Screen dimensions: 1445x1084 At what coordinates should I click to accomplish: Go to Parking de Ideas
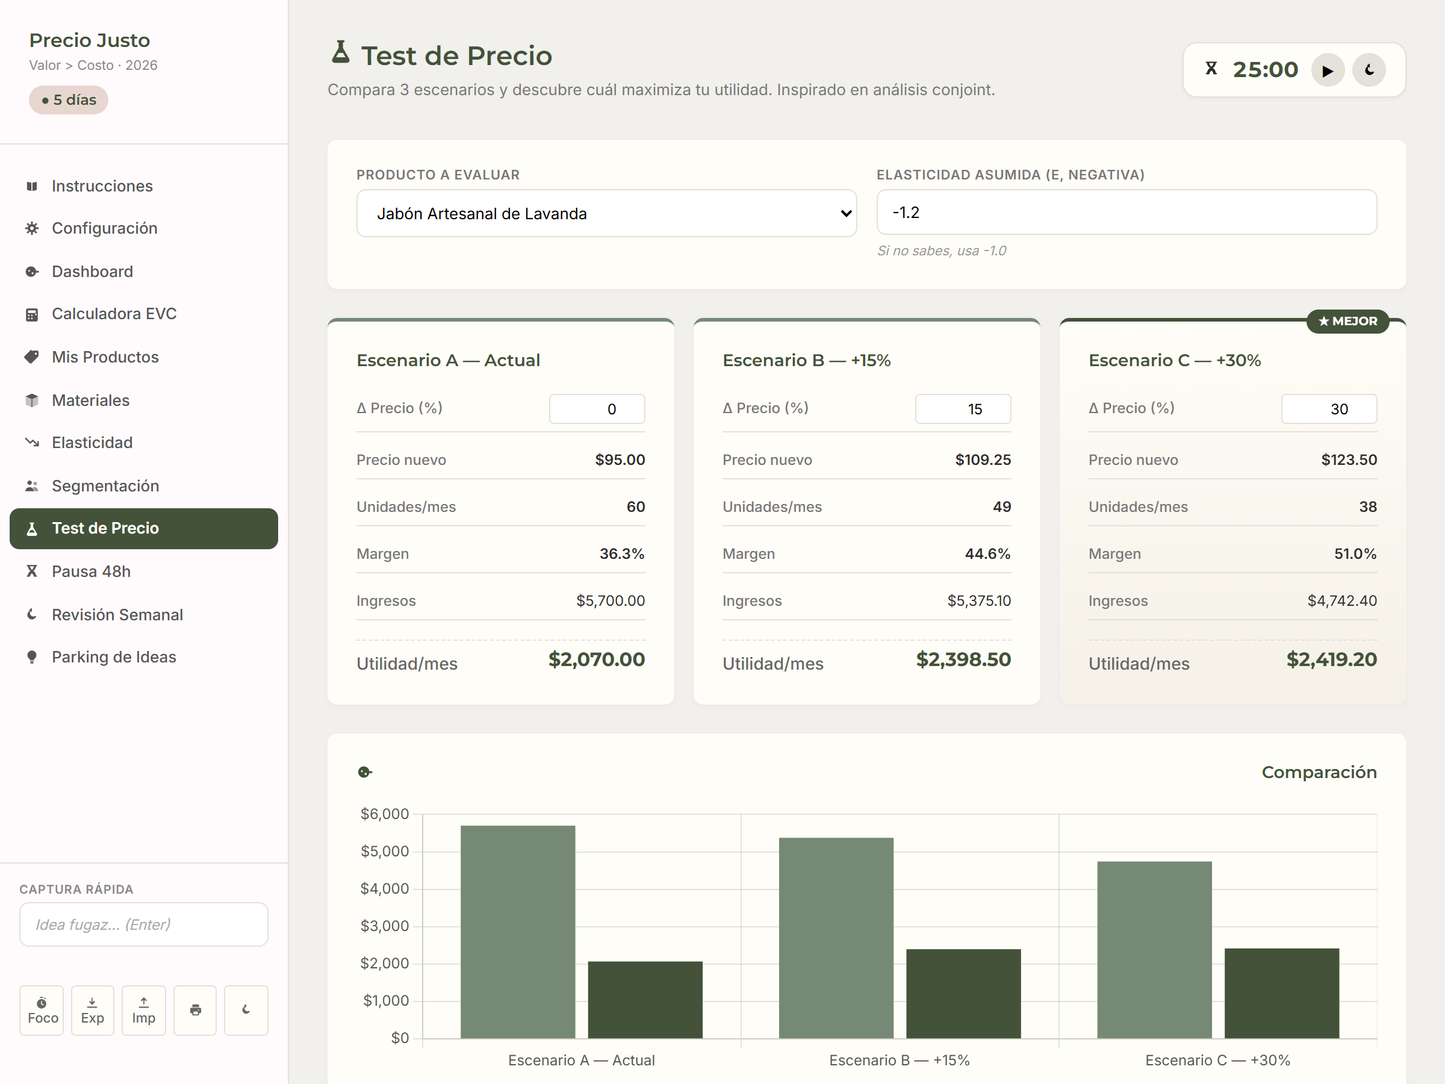pos(144,657)
